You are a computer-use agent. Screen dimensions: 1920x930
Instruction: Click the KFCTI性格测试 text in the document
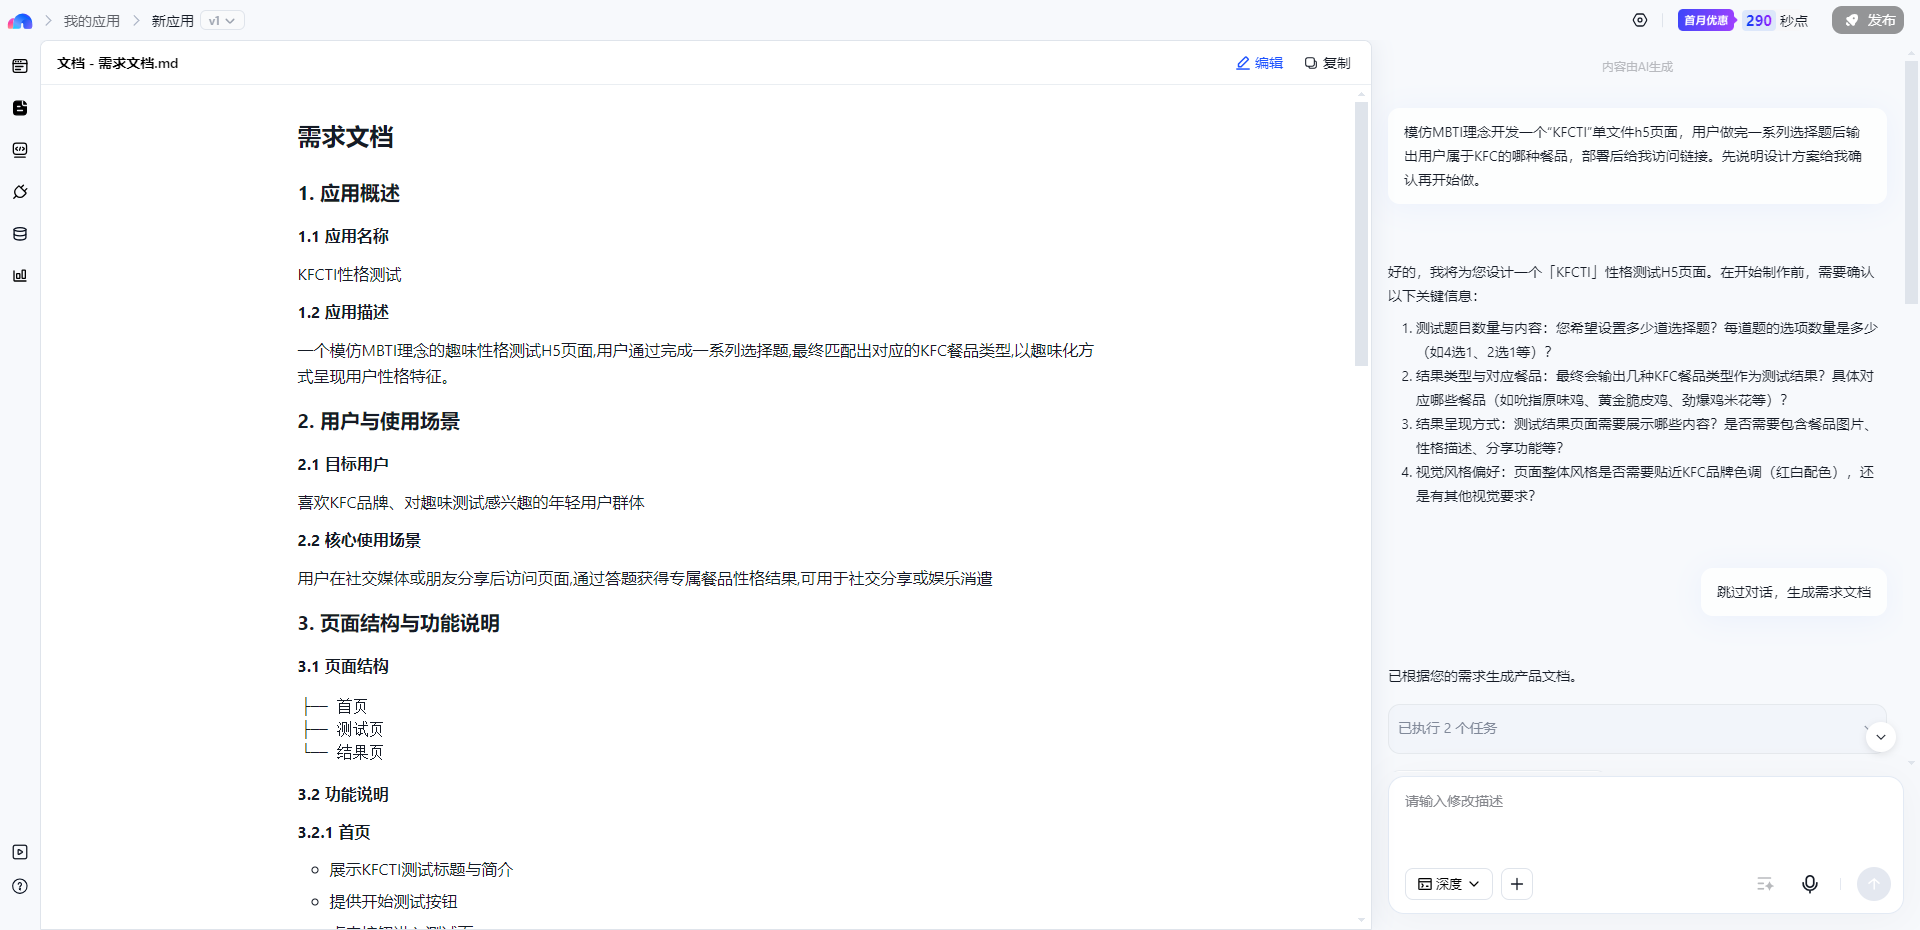tap(350, 274)
